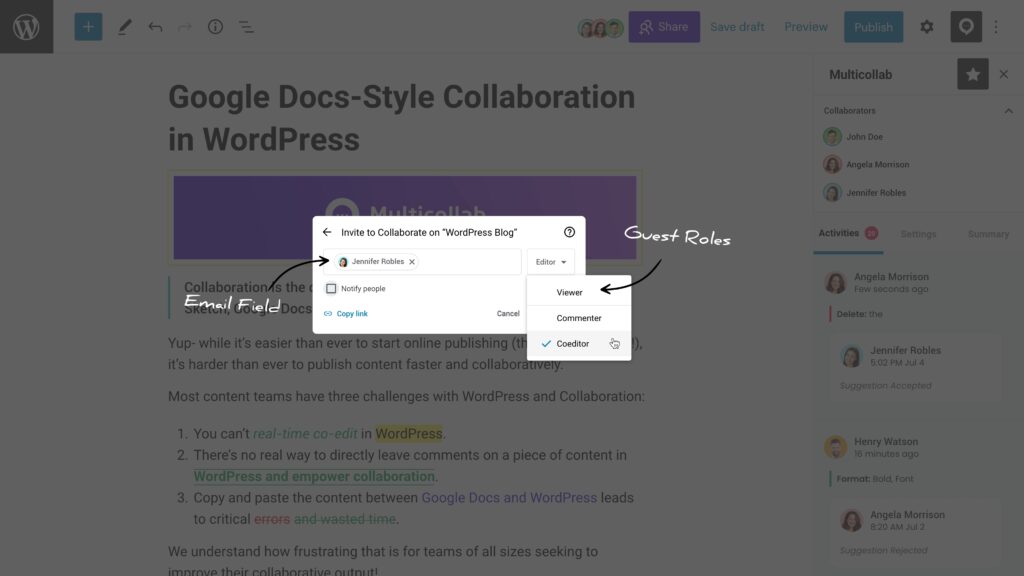
Task: Choose the Coeditor role
Action: click(579, 344)
